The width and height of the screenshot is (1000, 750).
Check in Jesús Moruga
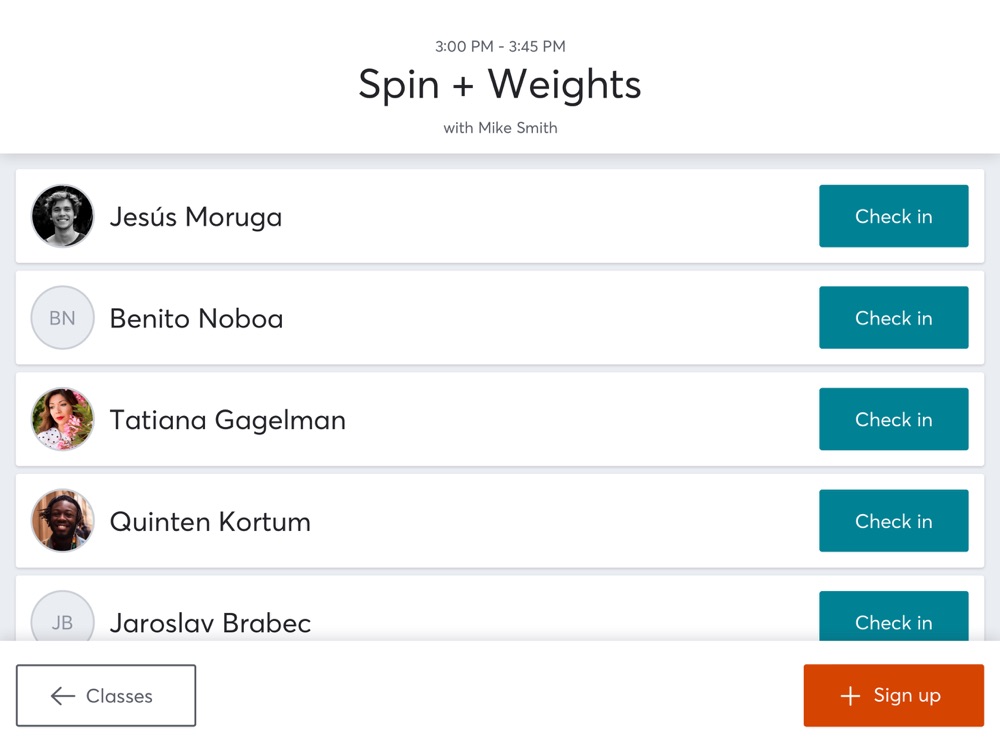893,216
